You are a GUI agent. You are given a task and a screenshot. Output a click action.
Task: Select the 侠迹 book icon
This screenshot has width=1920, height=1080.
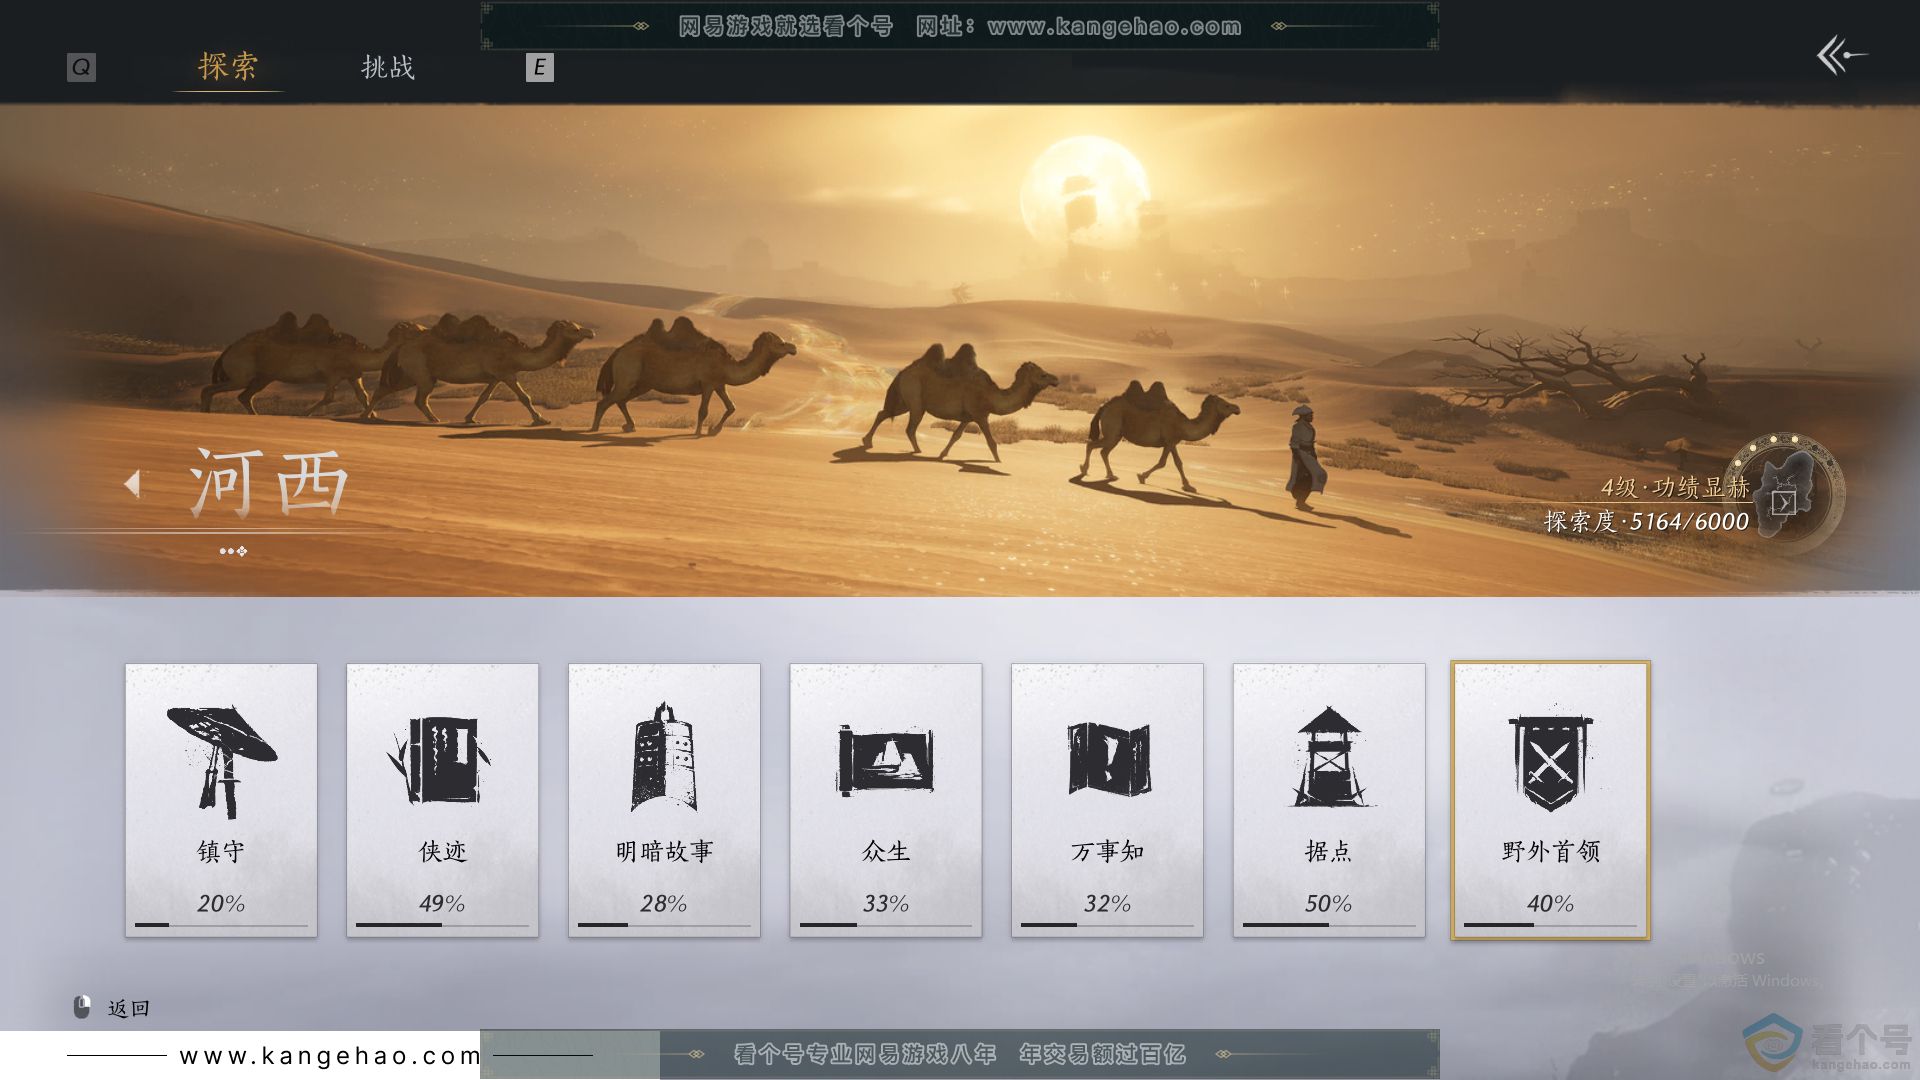[x=440, y=759]
